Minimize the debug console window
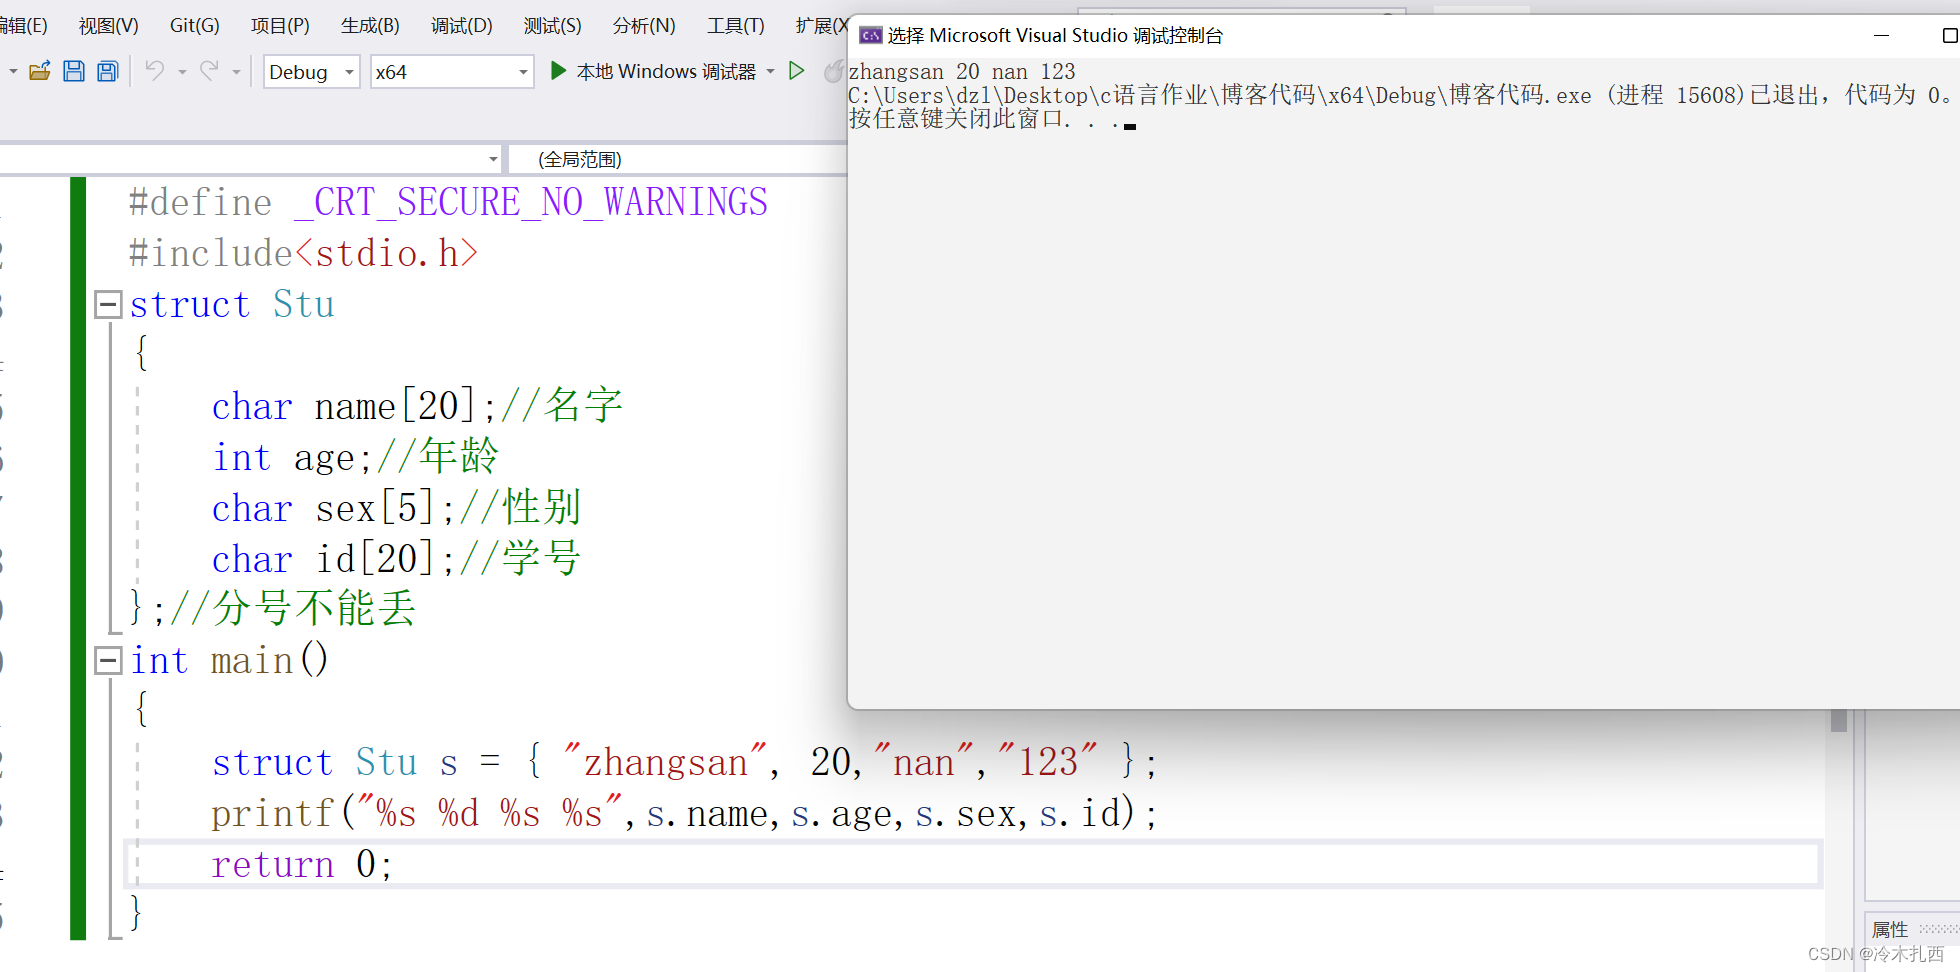 [1881, 35]
